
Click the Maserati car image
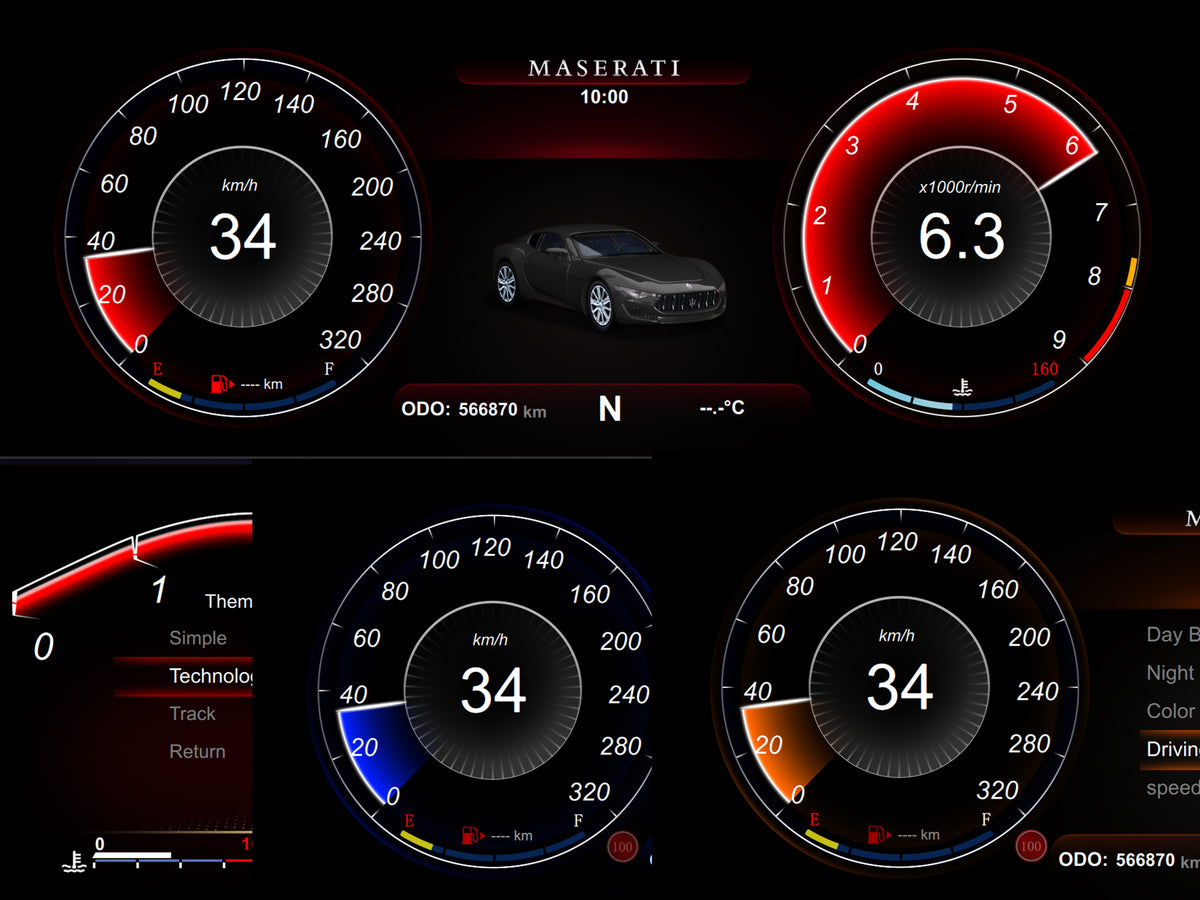tap(609, 277)
